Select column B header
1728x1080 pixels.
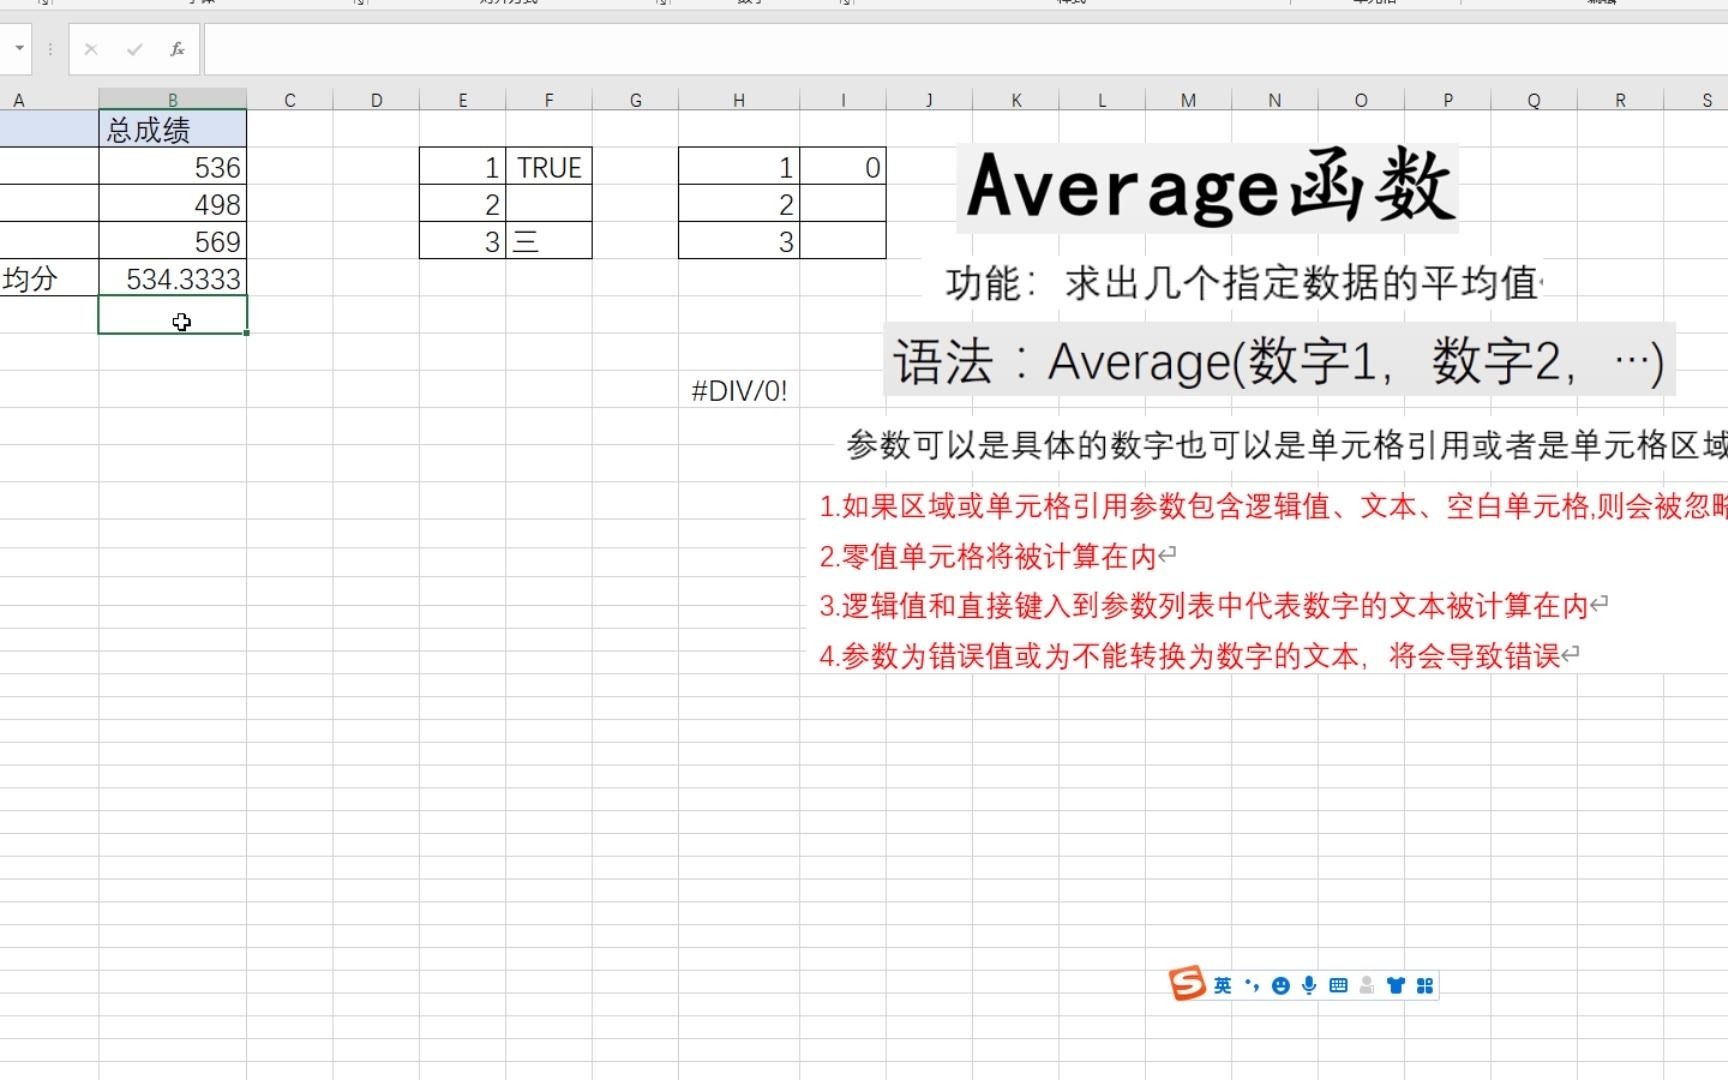click(173, 99)
